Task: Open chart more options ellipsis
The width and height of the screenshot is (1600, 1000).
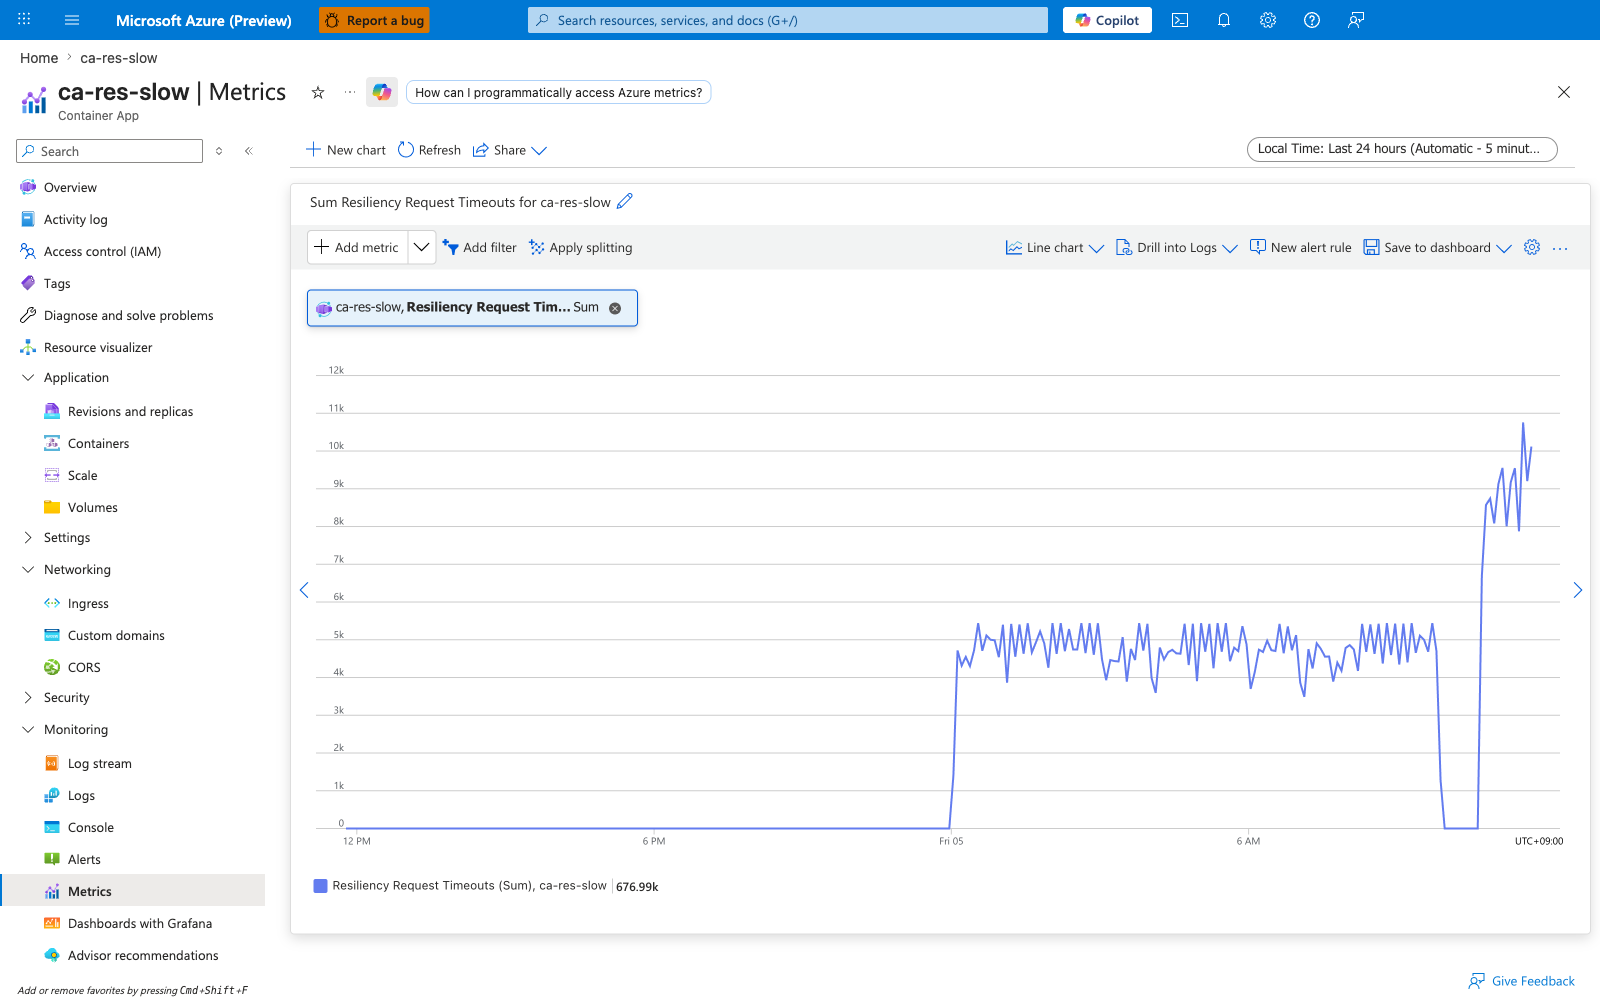Action: click(1560, 248)
